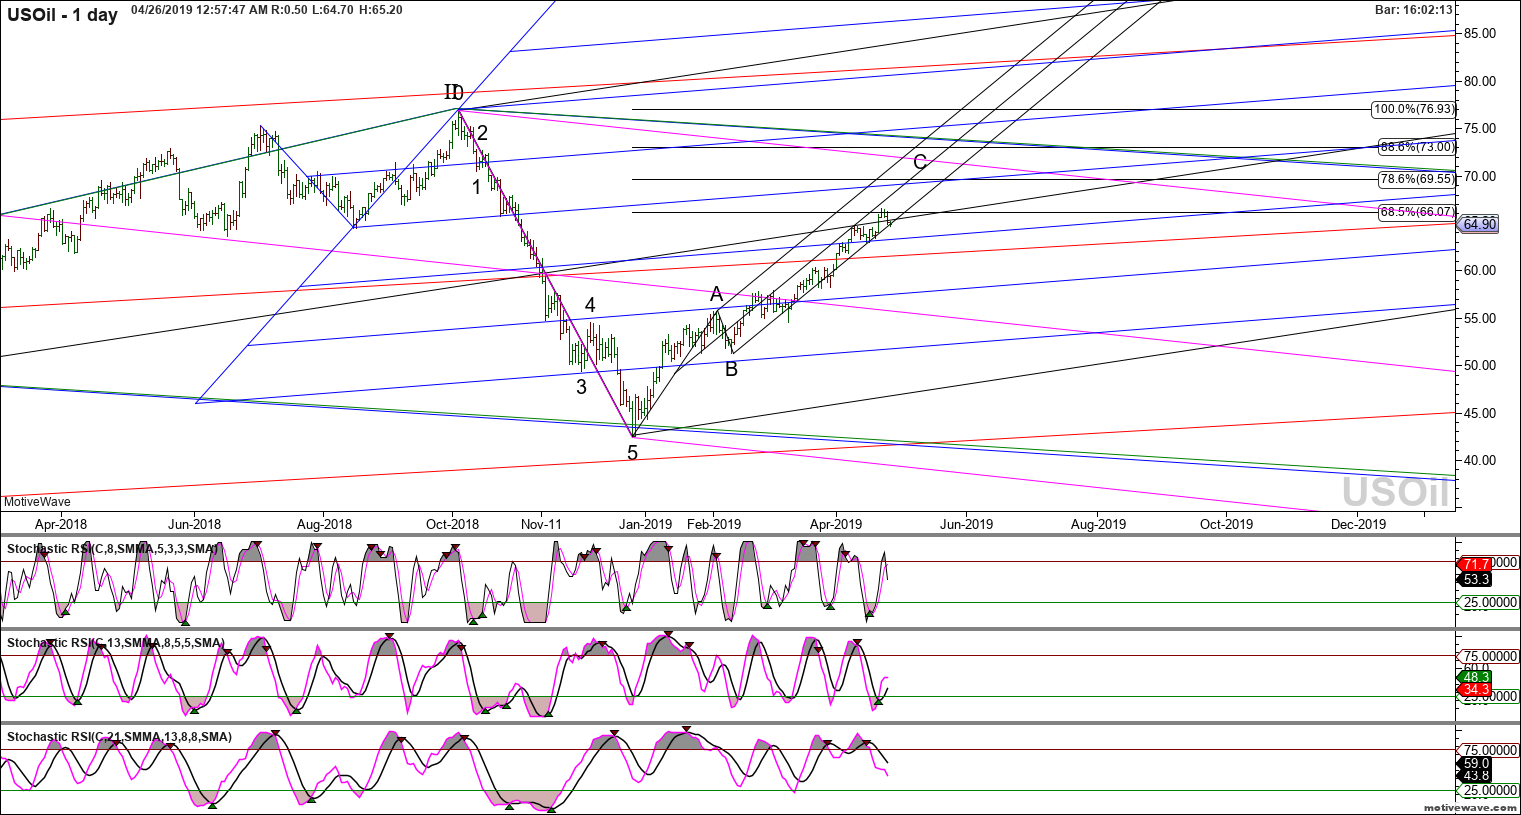Click the 43.8 indicator value tag

coord(1476,776)
